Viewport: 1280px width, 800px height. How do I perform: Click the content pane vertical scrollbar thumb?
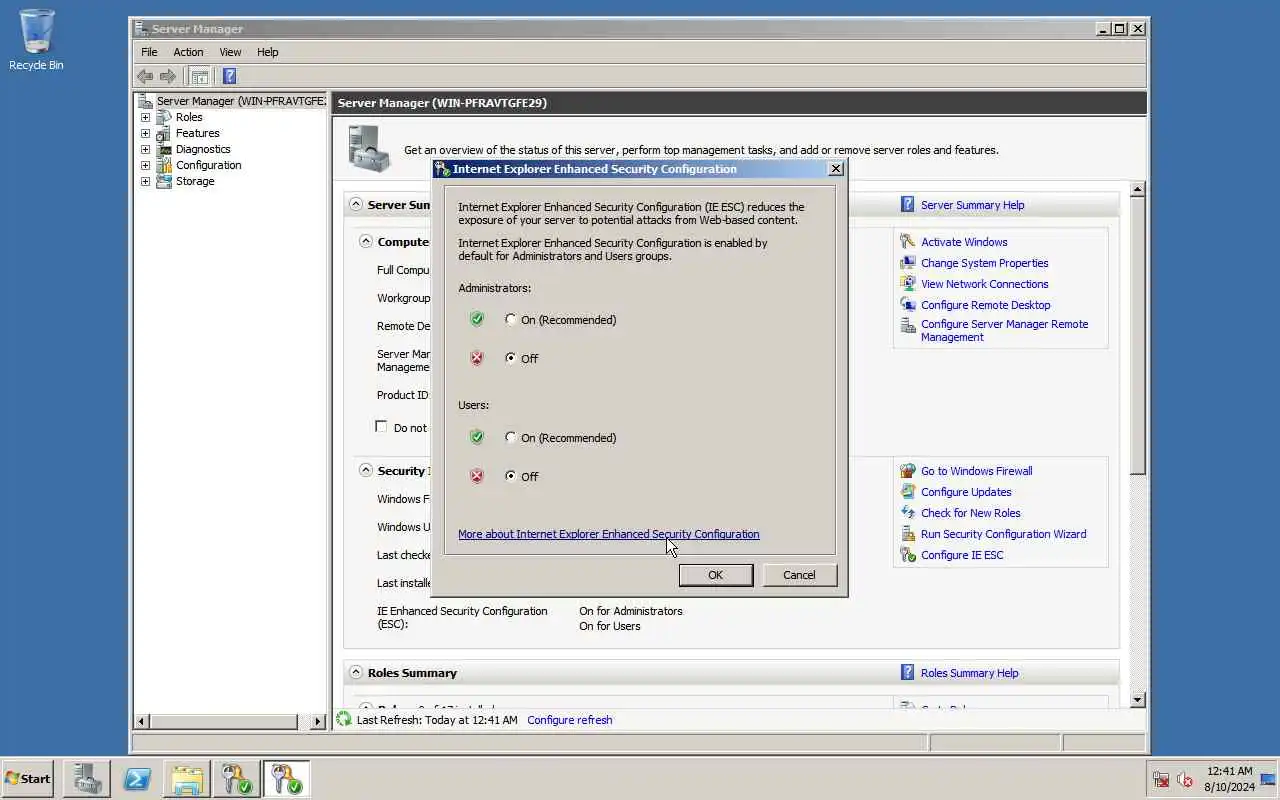pos(1137,336)
